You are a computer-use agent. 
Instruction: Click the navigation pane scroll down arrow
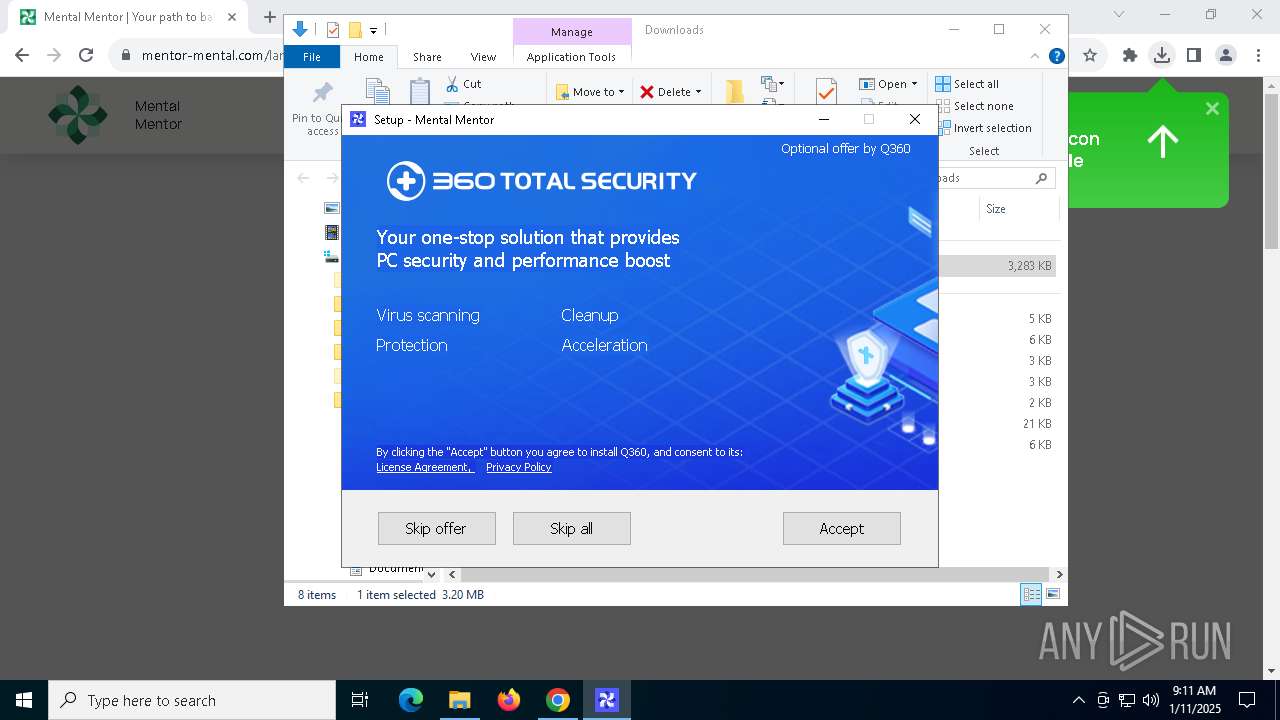pos(431,575)
